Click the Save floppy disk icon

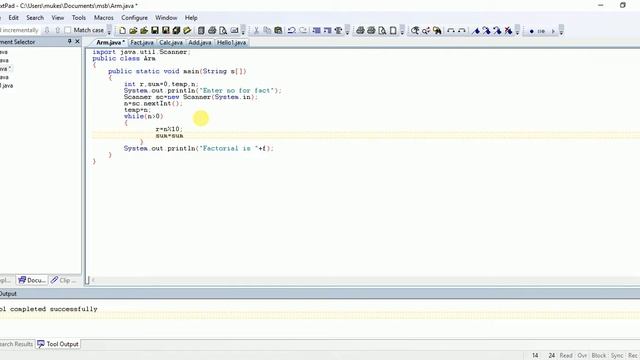(x=155, y=31)
